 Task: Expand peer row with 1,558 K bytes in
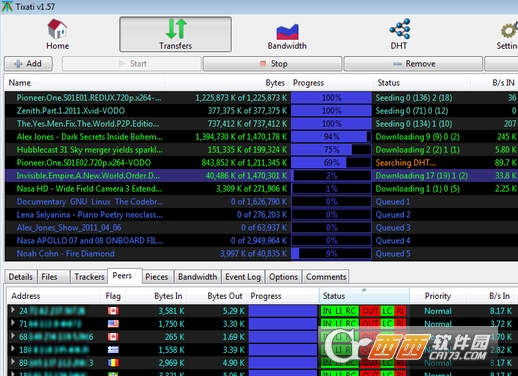(x=13, y=349)
